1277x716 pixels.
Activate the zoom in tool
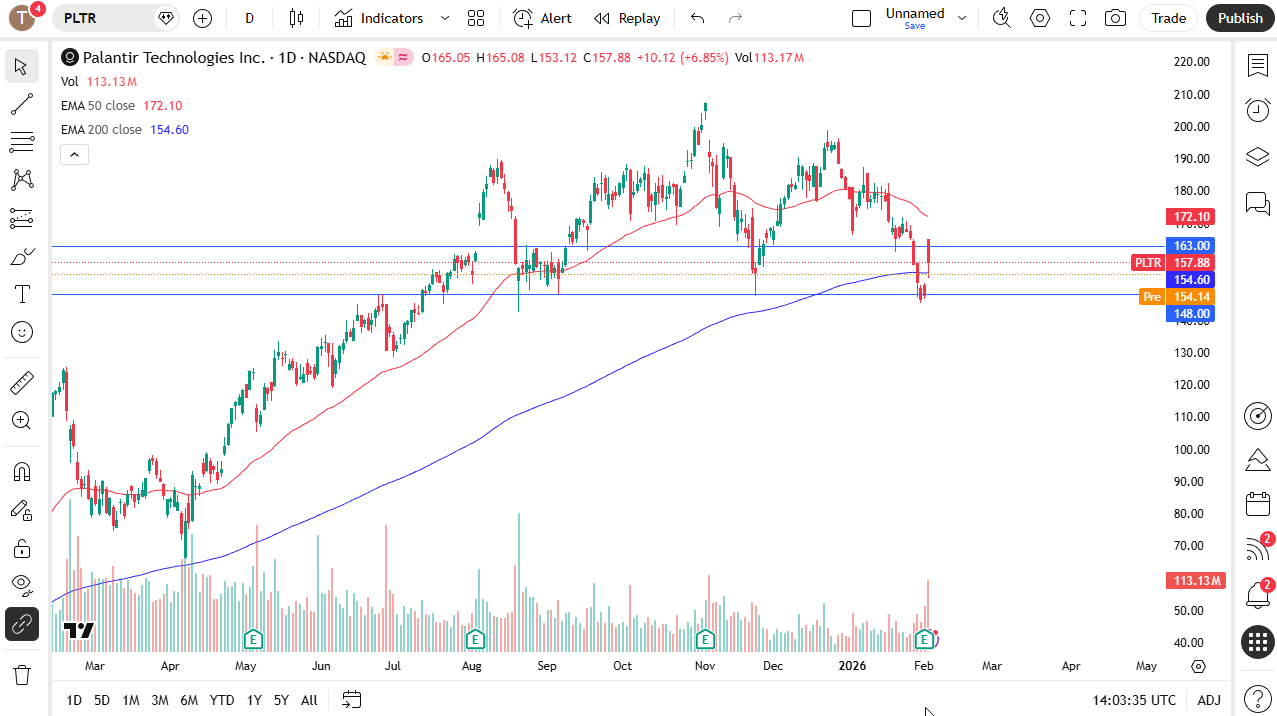[21, 420]
